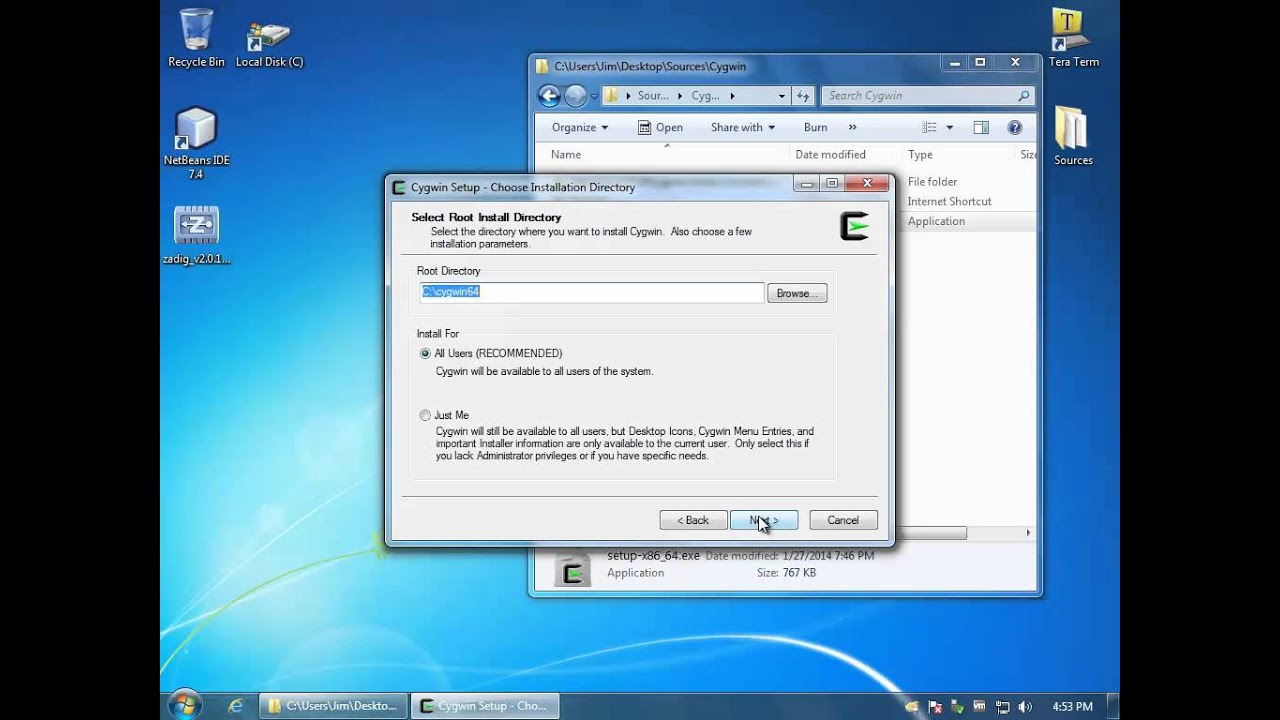Select the All Users (RECOMMENDED) radio button
This screenshot has width=1280, height=720.
click(425, 353)
